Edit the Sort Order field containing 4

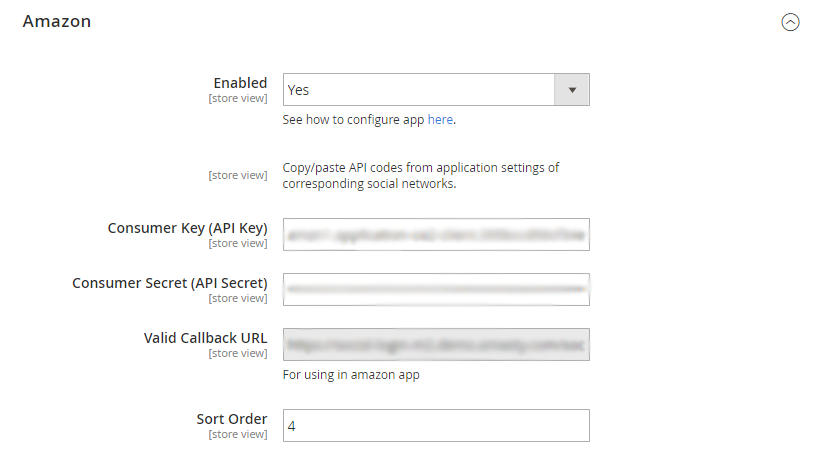click(436, 426)
